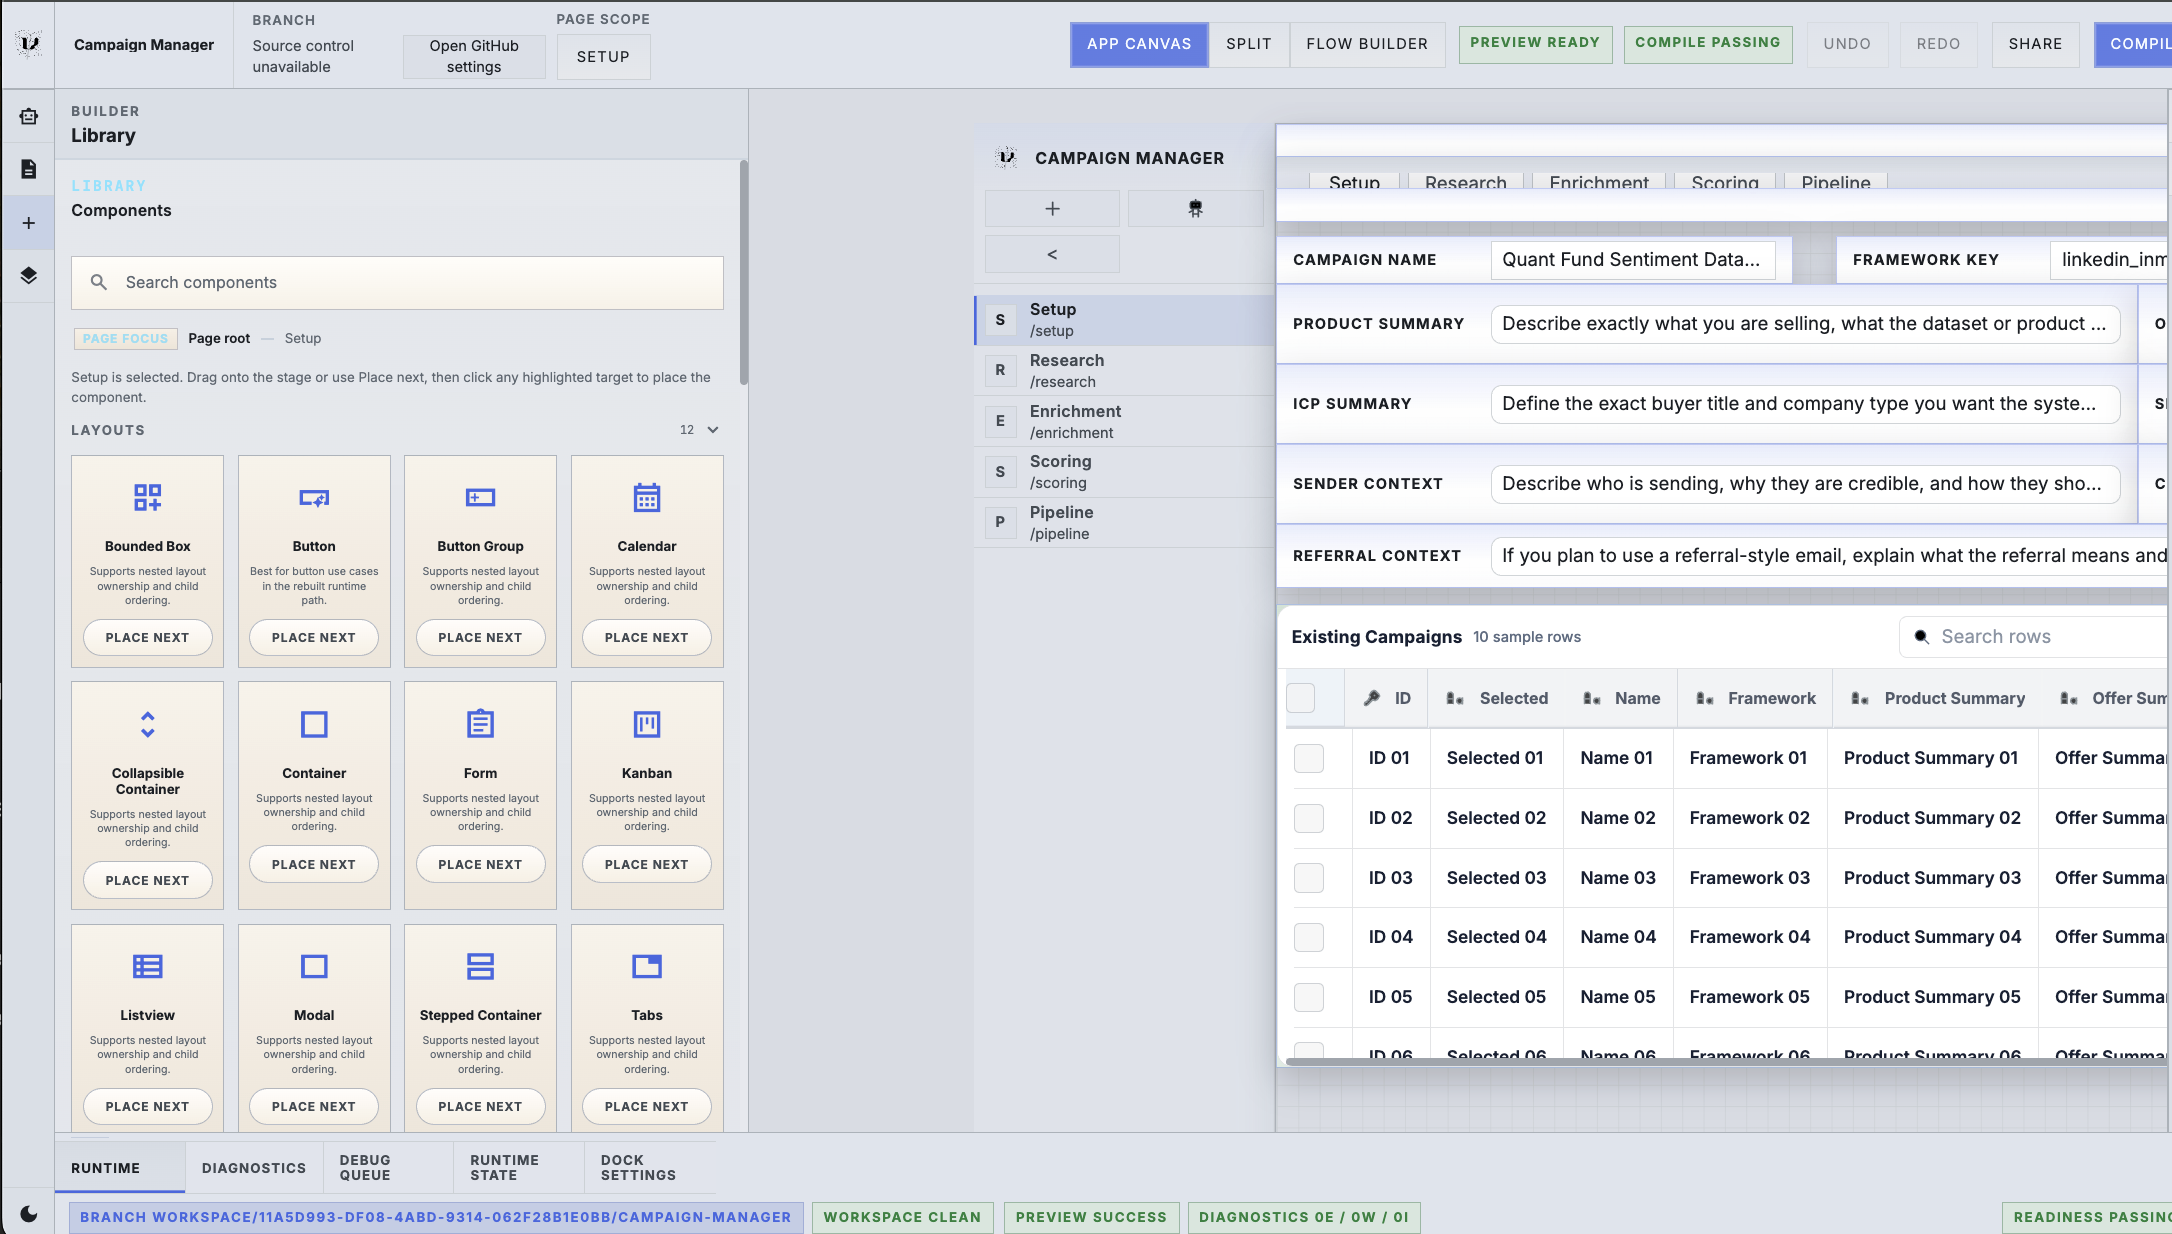Click the sort icon on the Framework column
This screenshot has width=2172, height=1234.
[x=1704, y=698]
